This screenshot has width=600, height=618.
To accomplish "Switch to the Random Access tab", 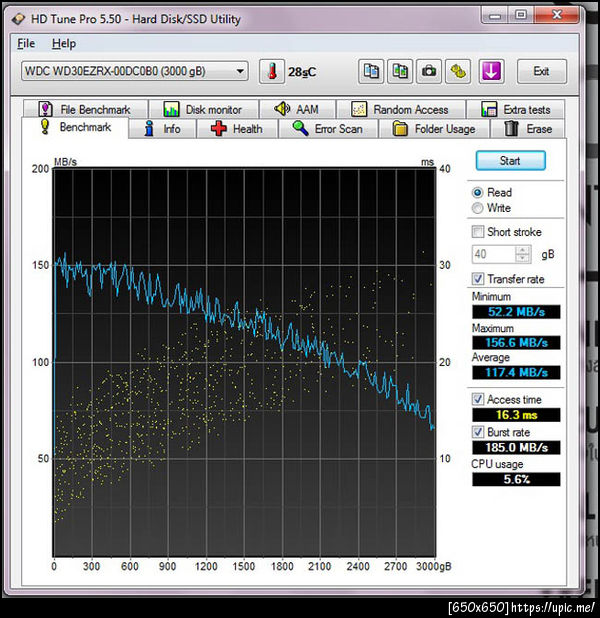I will tap(401, 109).
